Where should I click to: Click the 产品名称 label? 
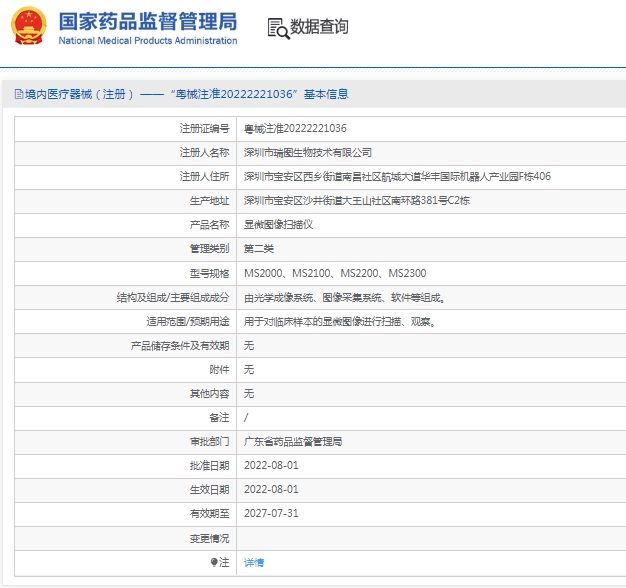[209, 225]
